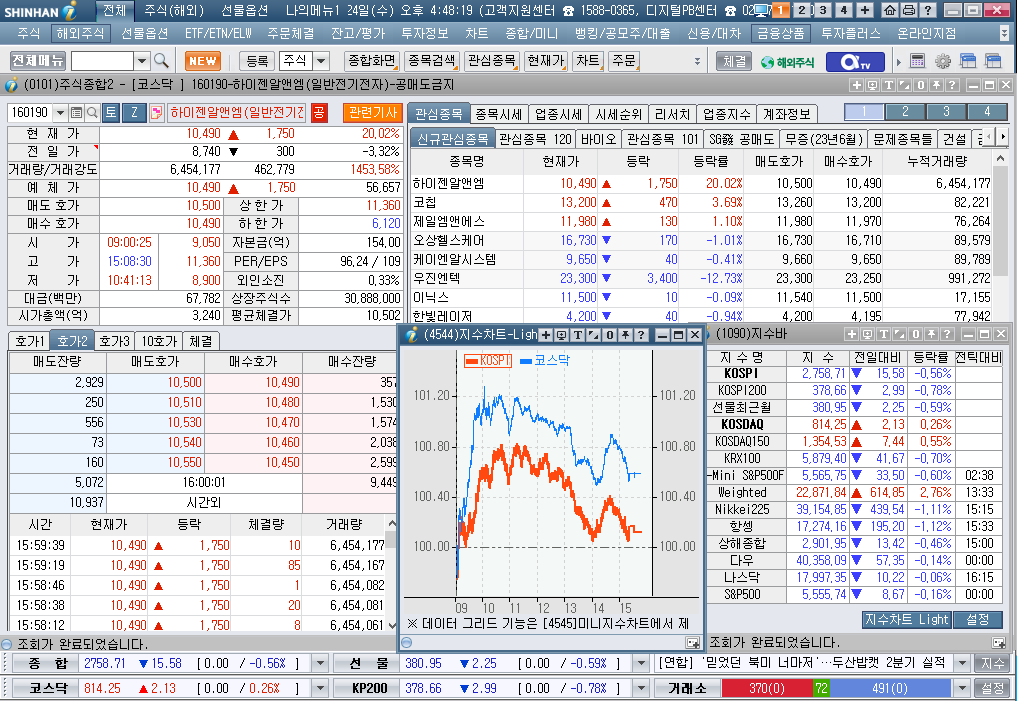
Task: Open dropdown beside 선물 380.95 ticker
Action: pos(641,663)
